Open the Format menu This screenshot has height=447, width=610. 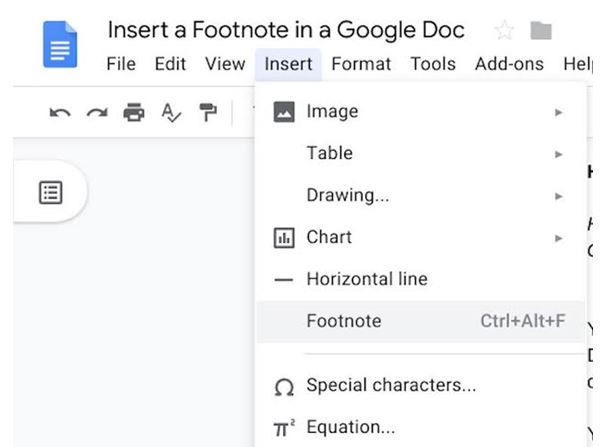pyautogui.click(x=361, y=64)
